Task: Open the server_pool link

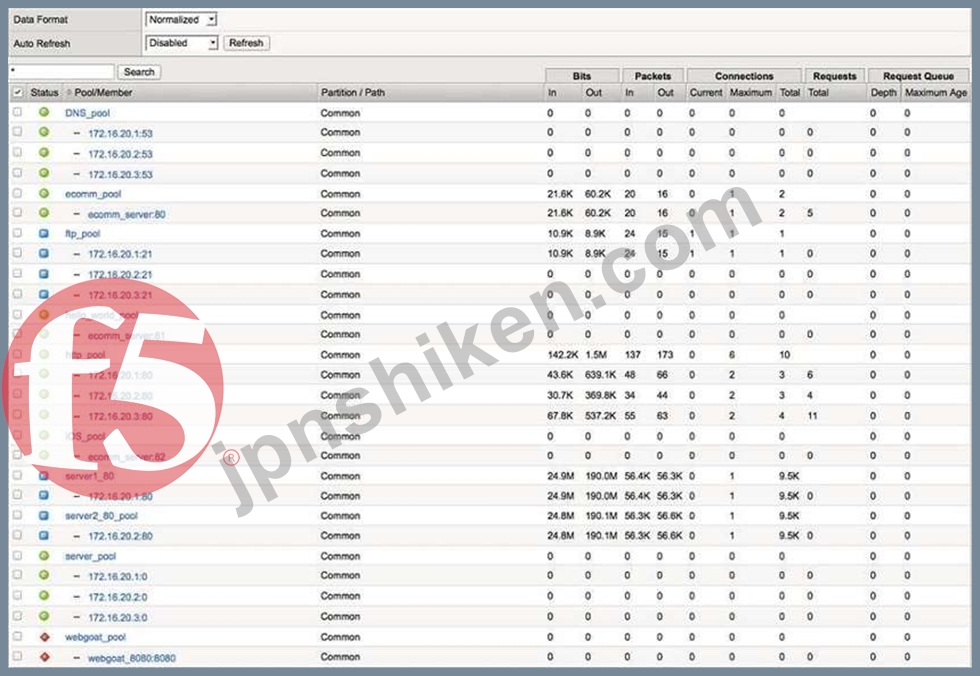Action: [91, 556]
